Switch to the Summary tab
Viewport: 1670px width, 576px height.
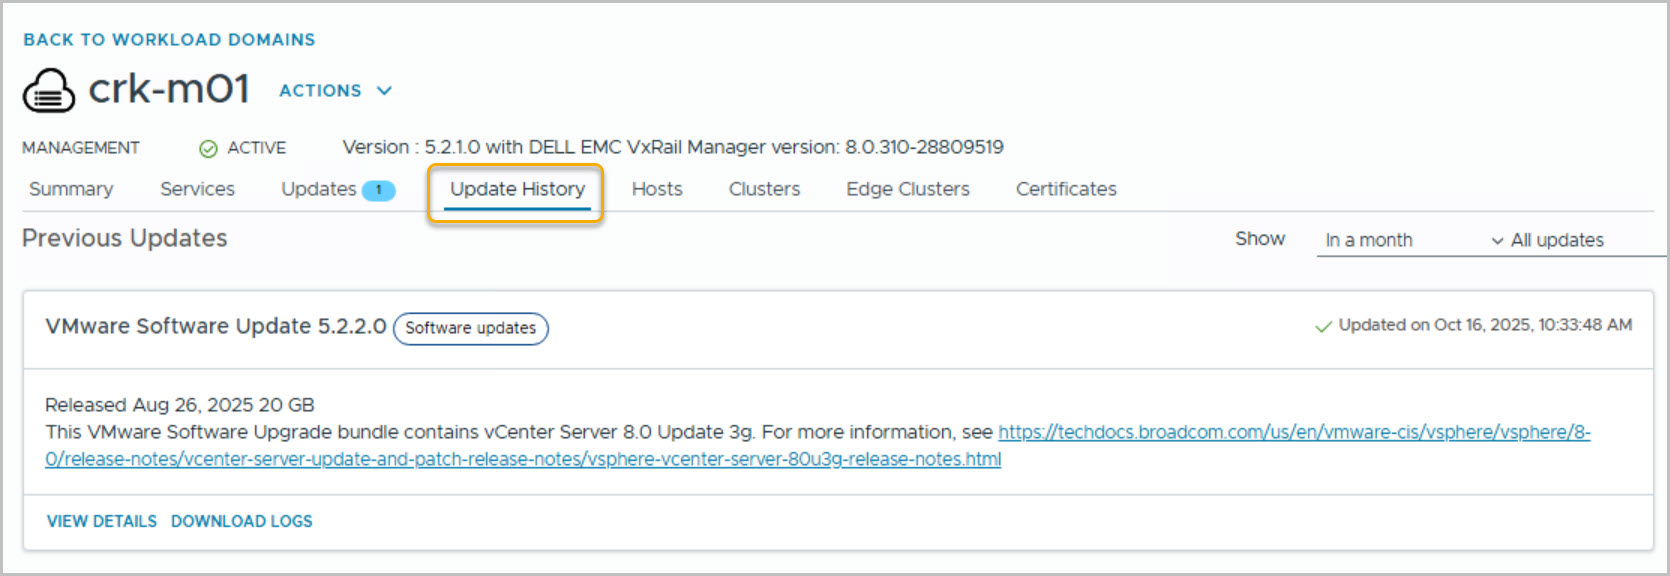tap(71, 189)
